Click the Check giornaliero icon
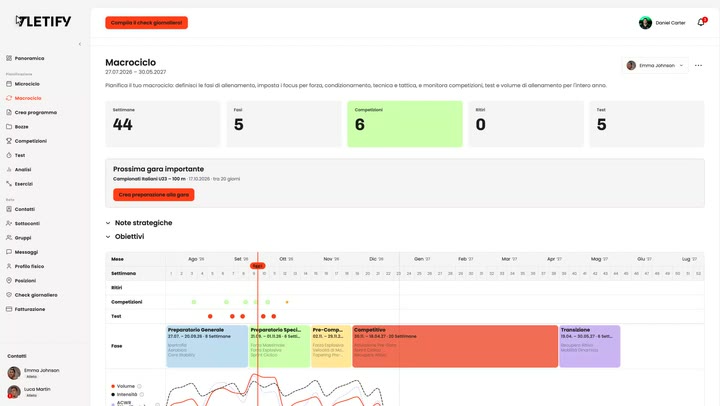This screenshot has width=720, height=406. (9, 295)
